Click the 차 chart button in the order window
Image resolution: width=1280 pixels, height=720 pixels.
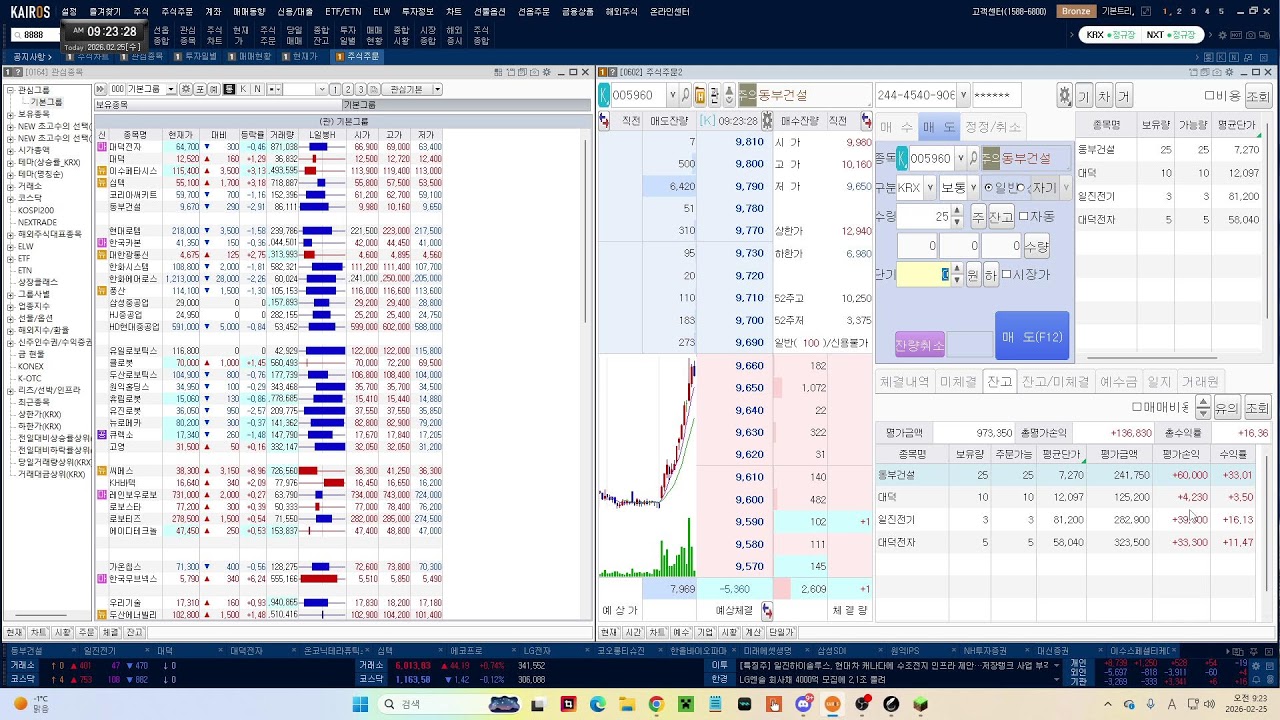click(1103, 96)
